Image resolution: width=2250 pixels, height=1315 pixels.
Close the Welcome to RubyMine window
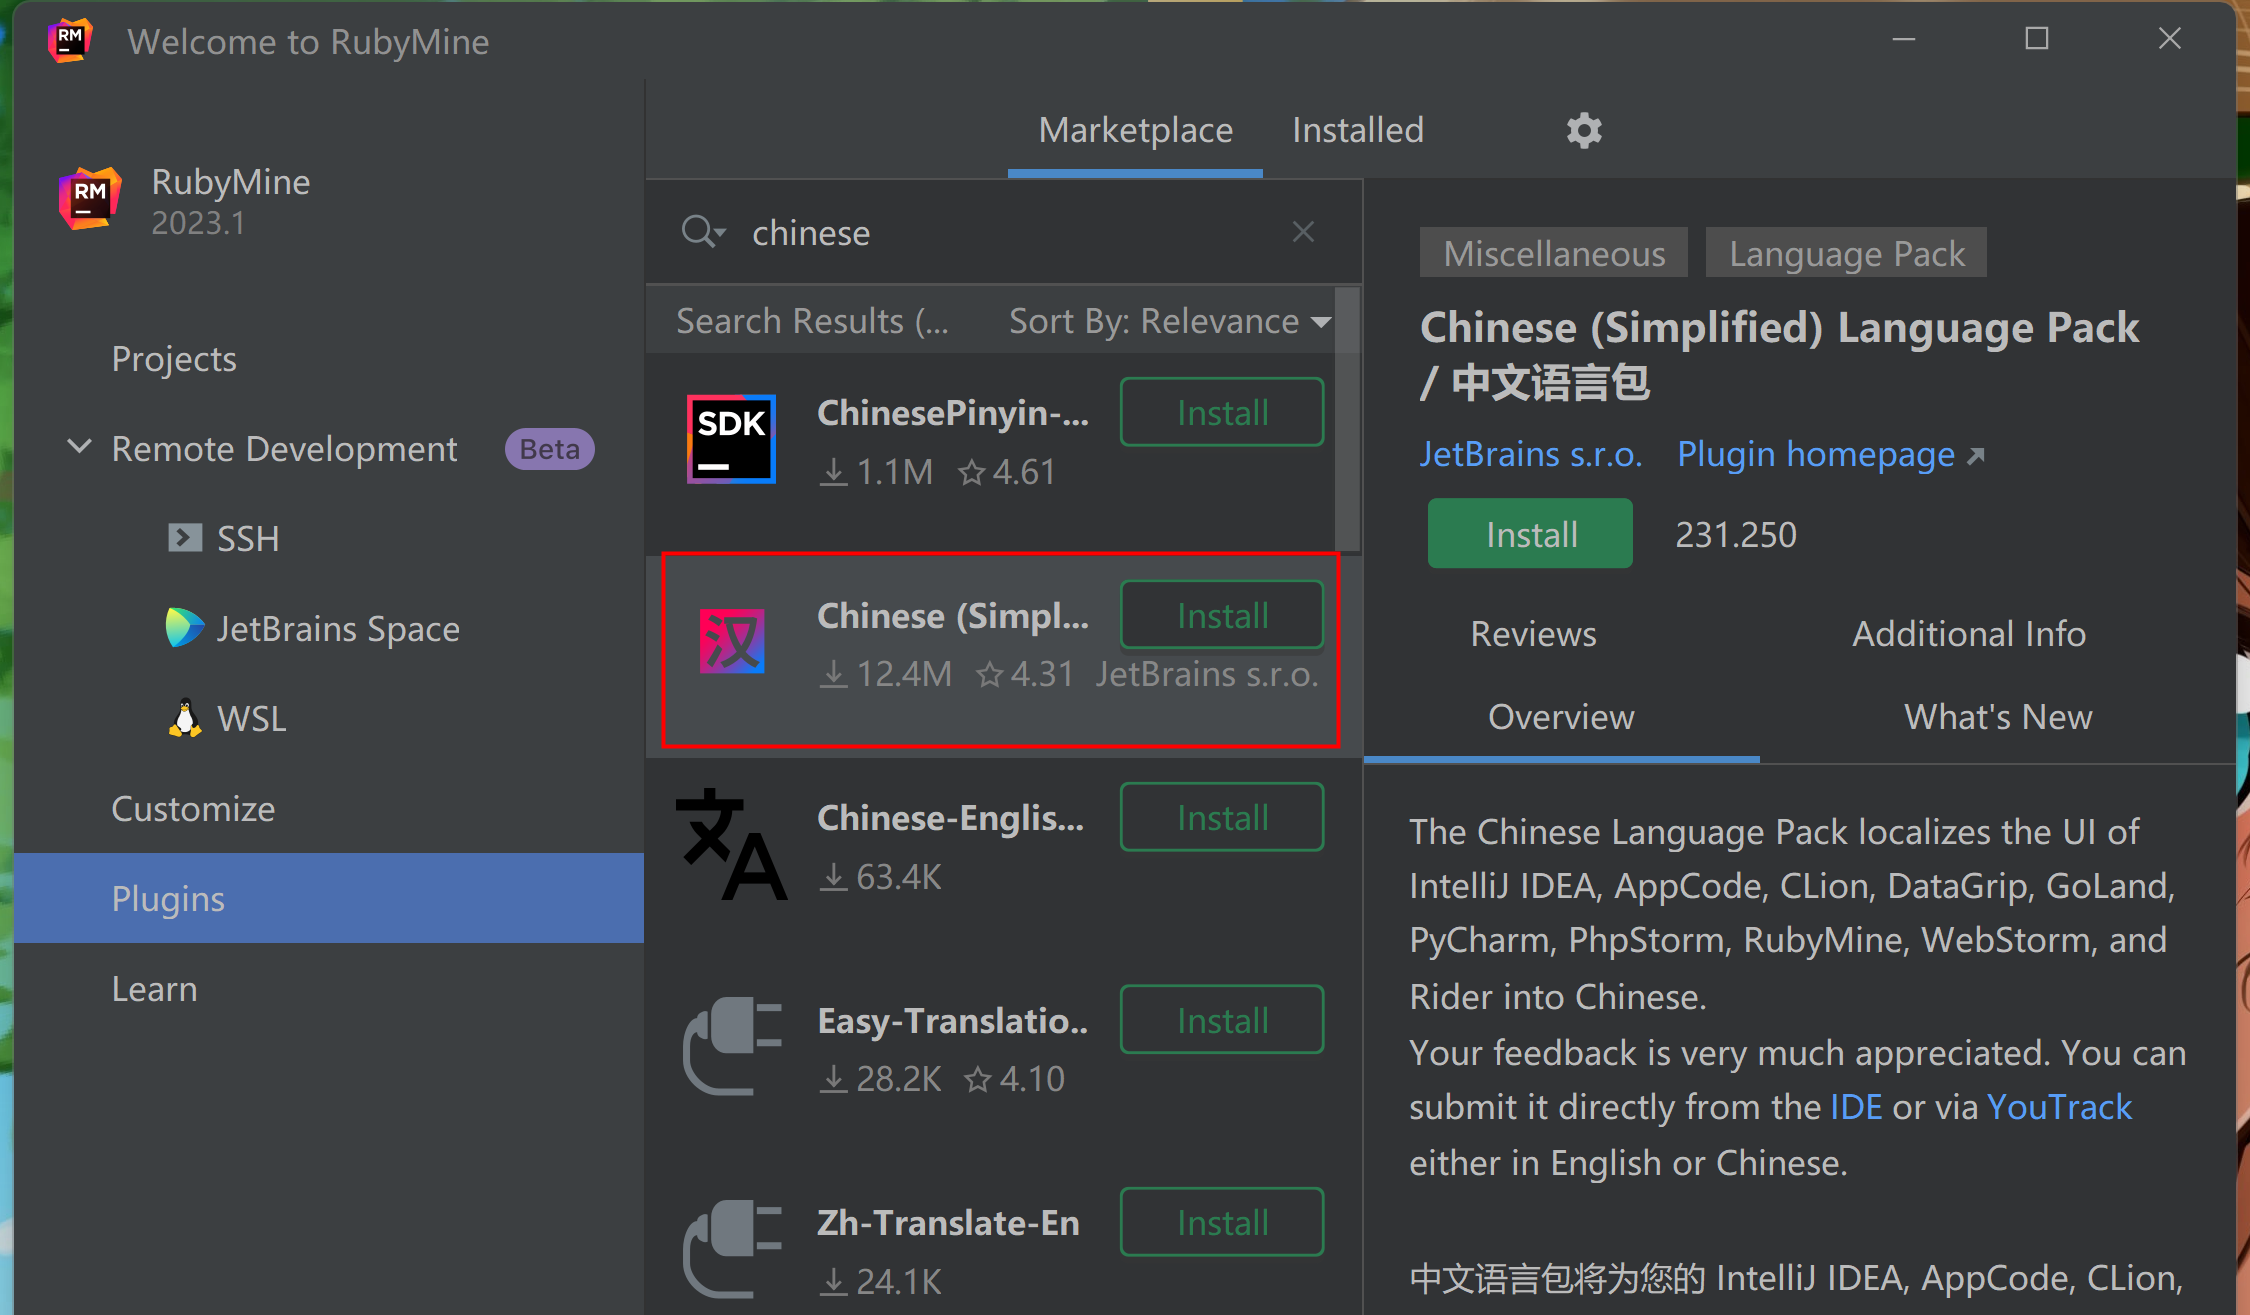(x=2169, y=39)
